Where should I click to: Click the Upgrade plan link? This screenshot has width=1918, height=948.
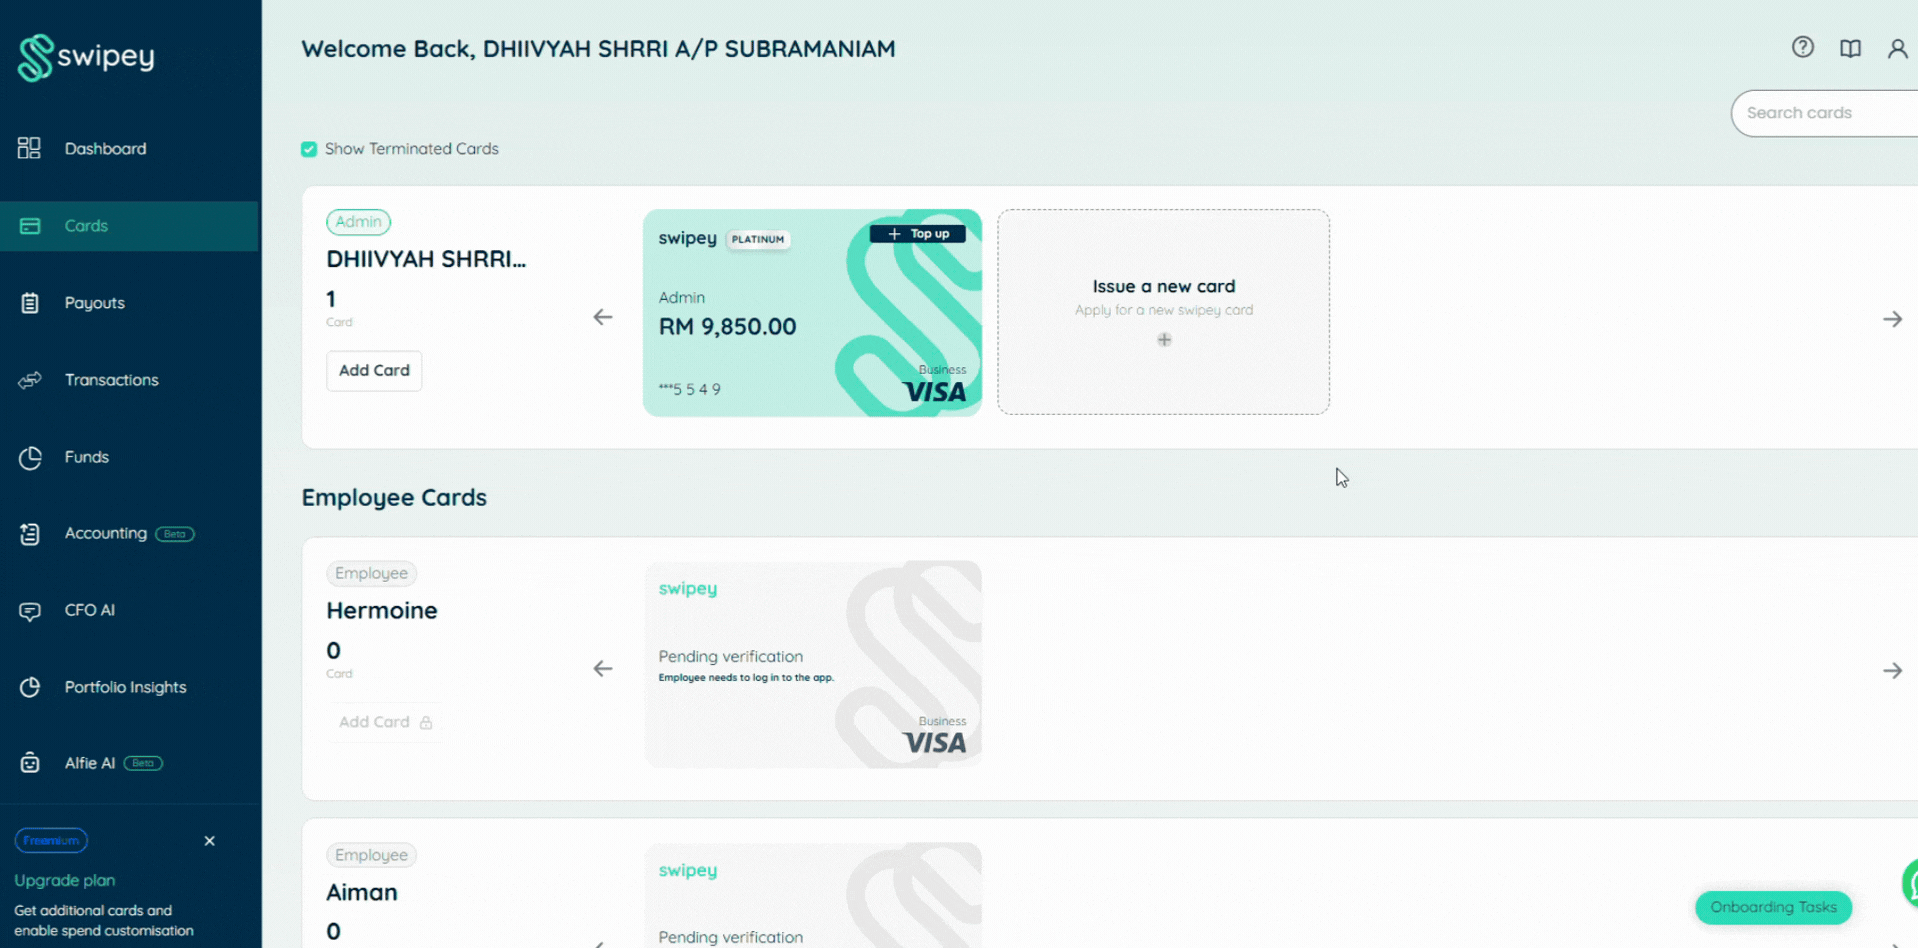(65, 880)
